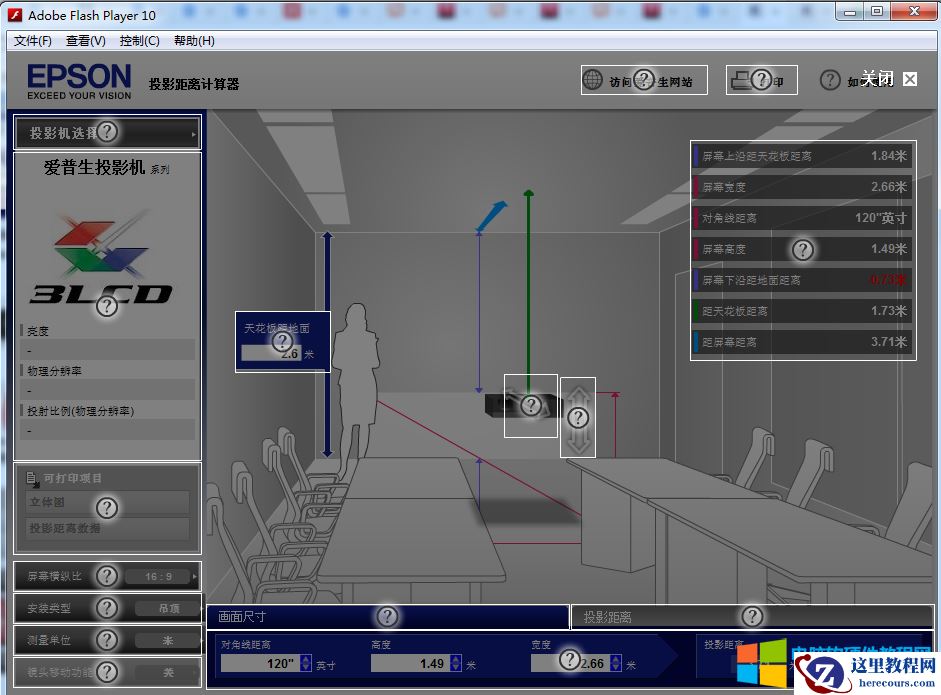This screenshot has height=695, width=941.
Task: Toggle 安装类型 value 吊顶
Action: [169, 609]
